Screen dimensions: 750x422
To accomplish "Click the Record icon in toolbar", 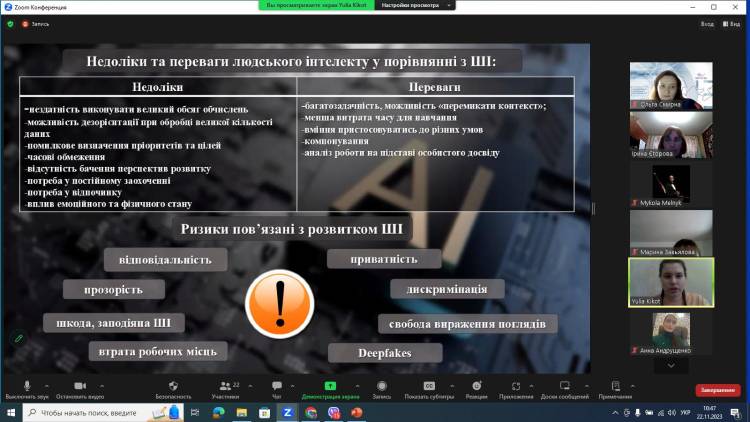I will (x=382, y=386).
